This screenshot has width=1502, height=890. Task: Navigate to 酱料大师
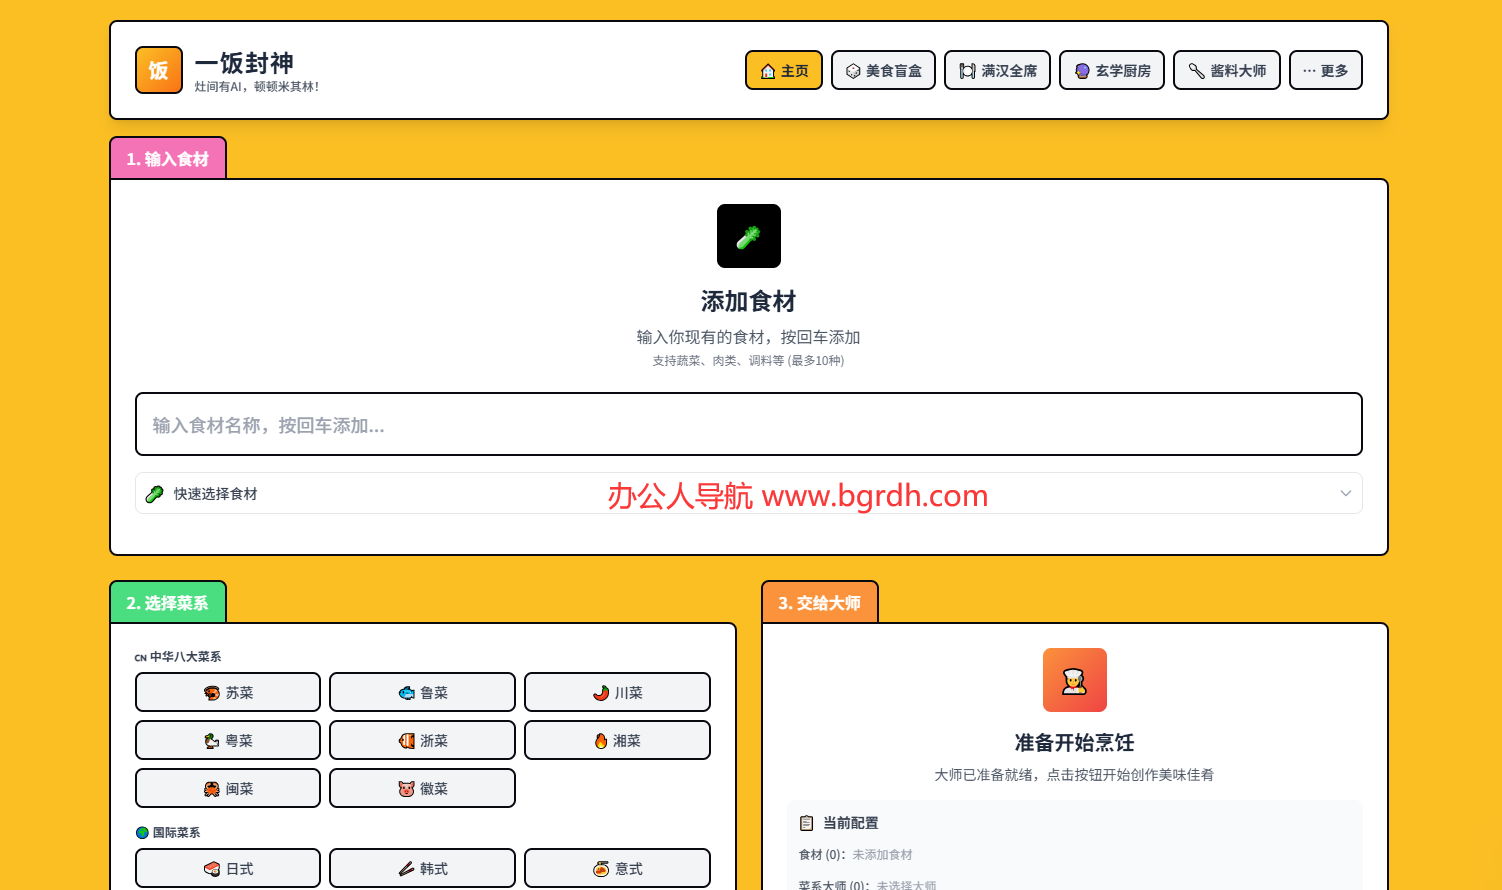pyautogui.click(x=1226, y=71)
